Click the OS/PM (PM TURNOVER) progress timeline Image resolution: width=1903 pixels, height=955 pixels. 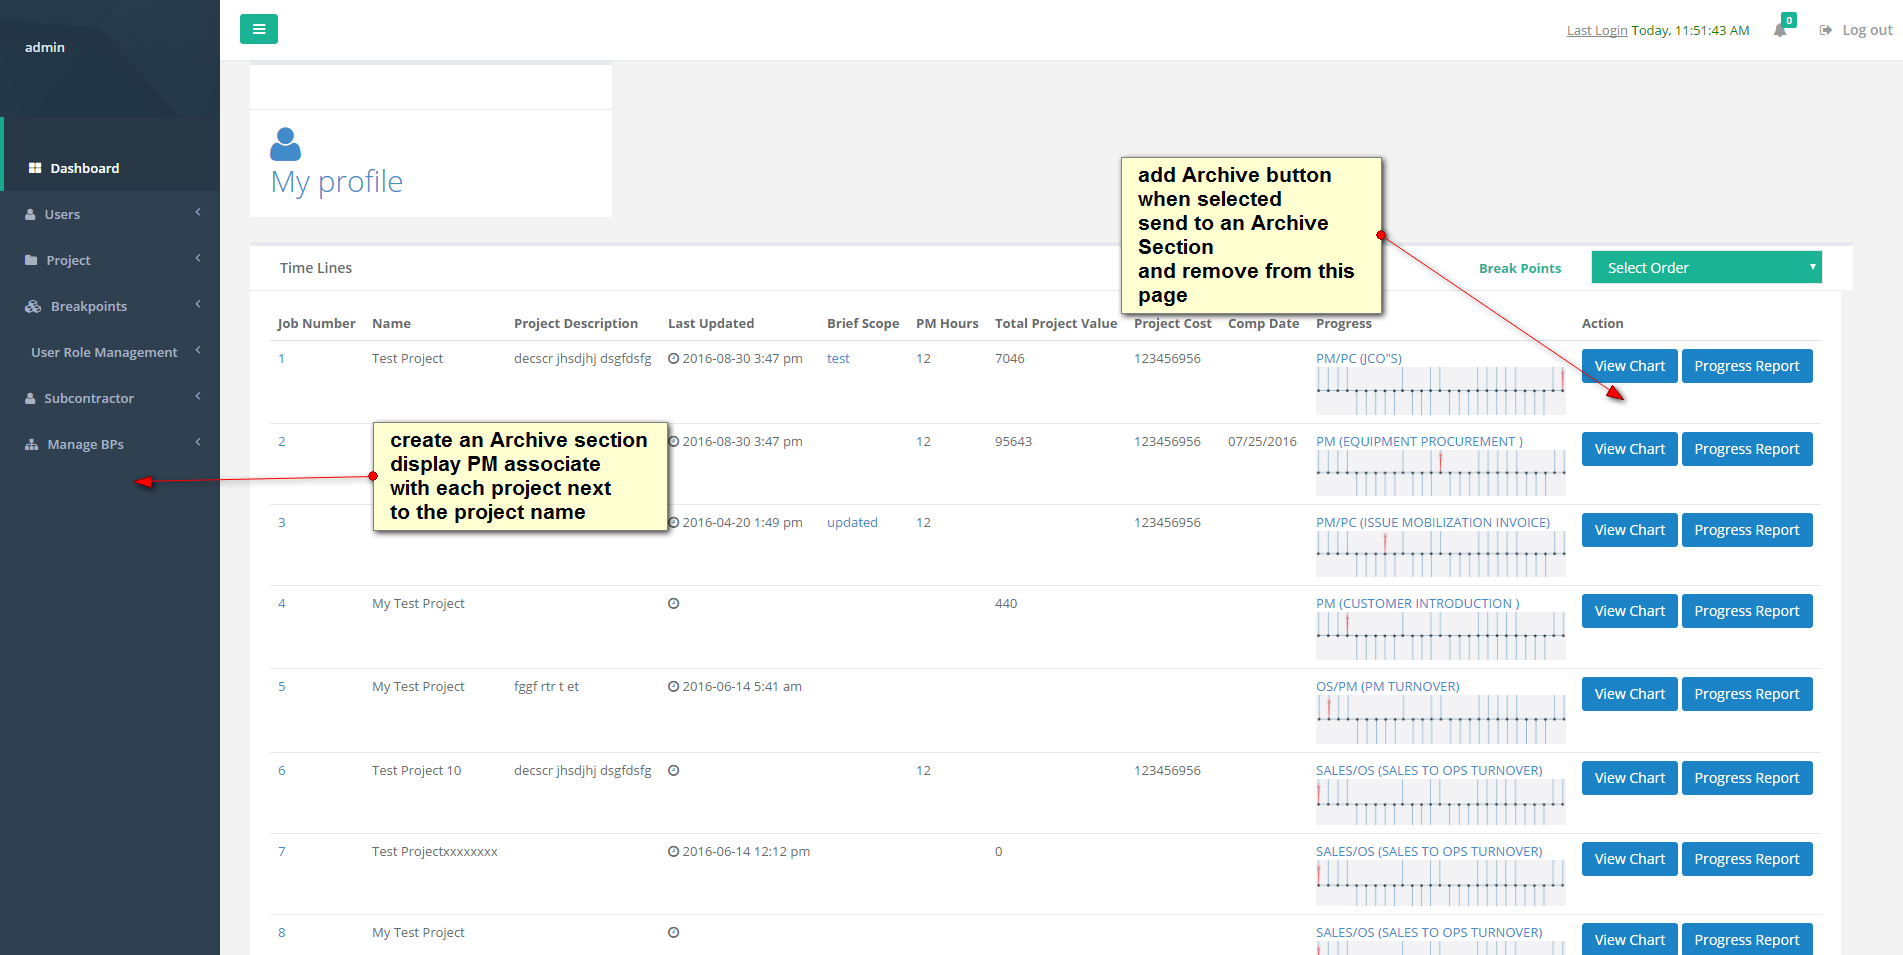point(1441,719)
